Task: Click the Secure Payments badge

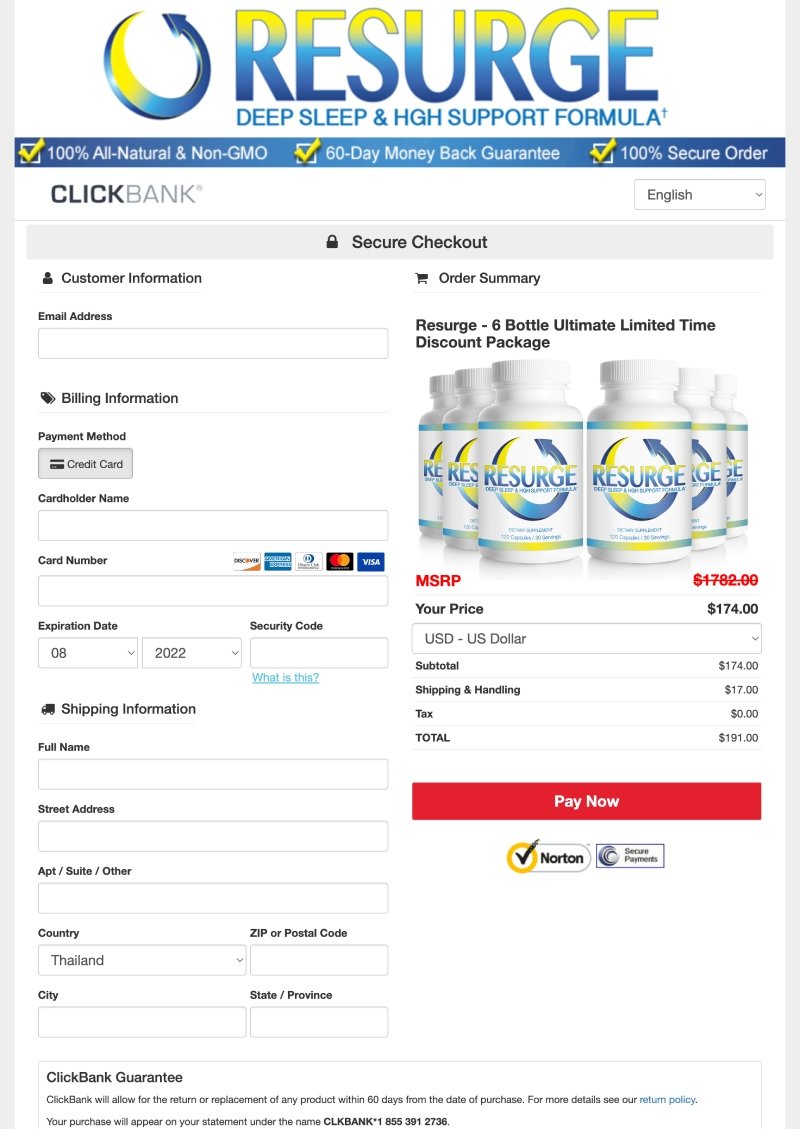Action: coord(630,855)
